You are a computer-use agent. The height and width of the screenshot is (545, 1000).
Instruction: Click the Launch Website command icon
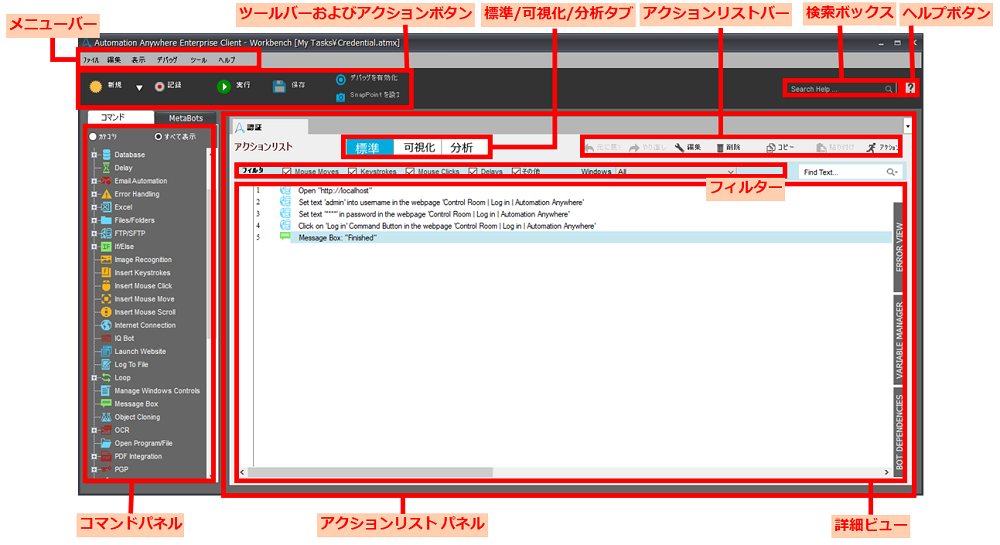pyautogui.click(x=107, y=351)
